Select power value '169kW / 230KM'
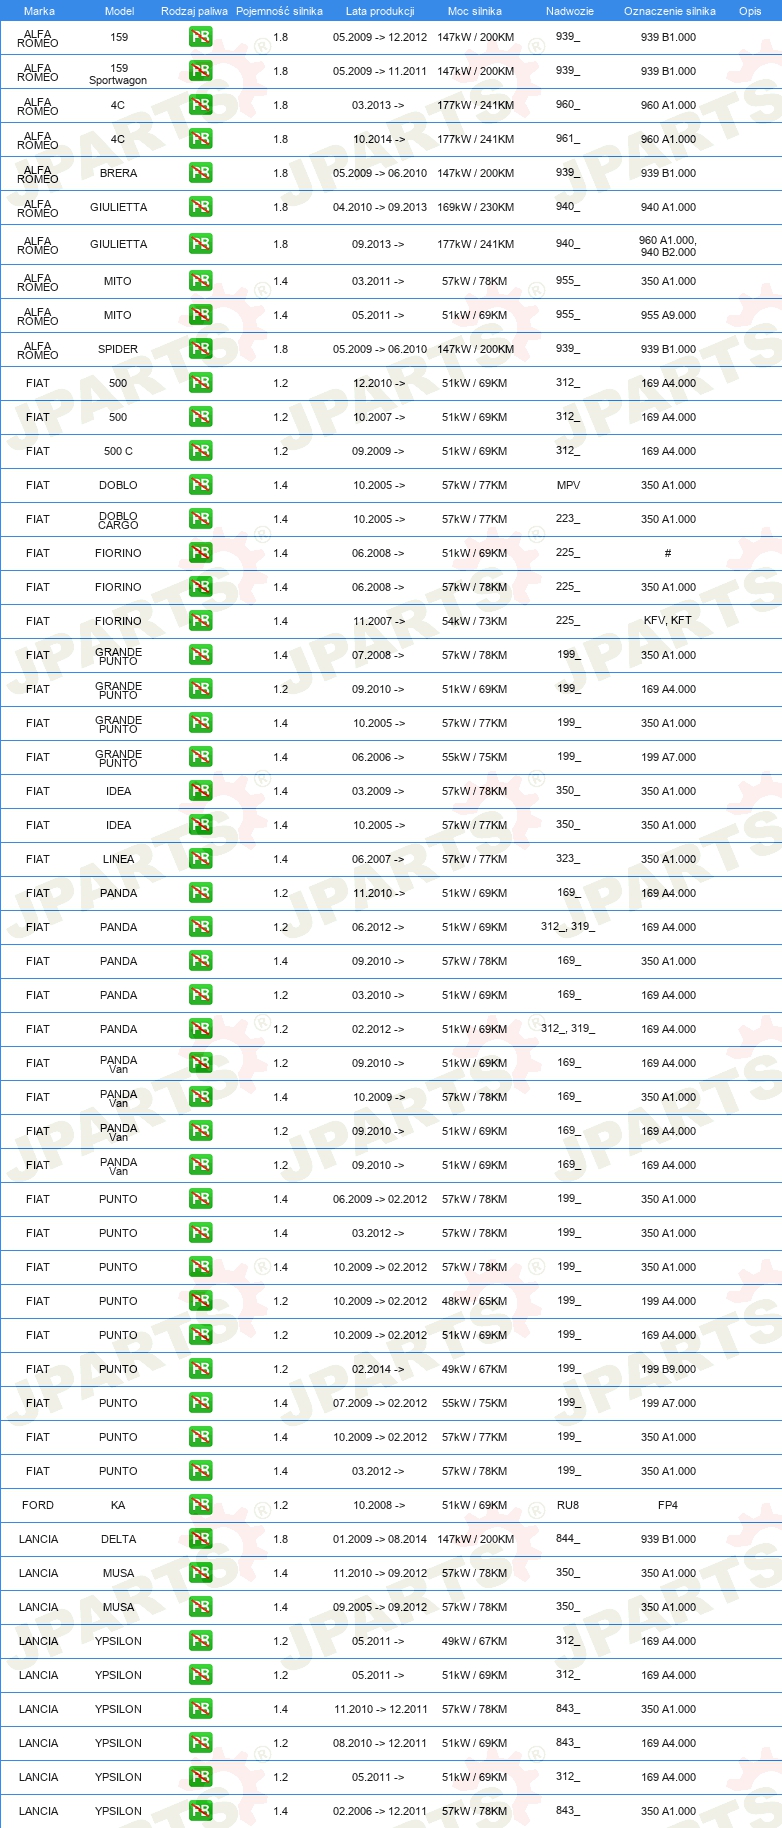 475,207
